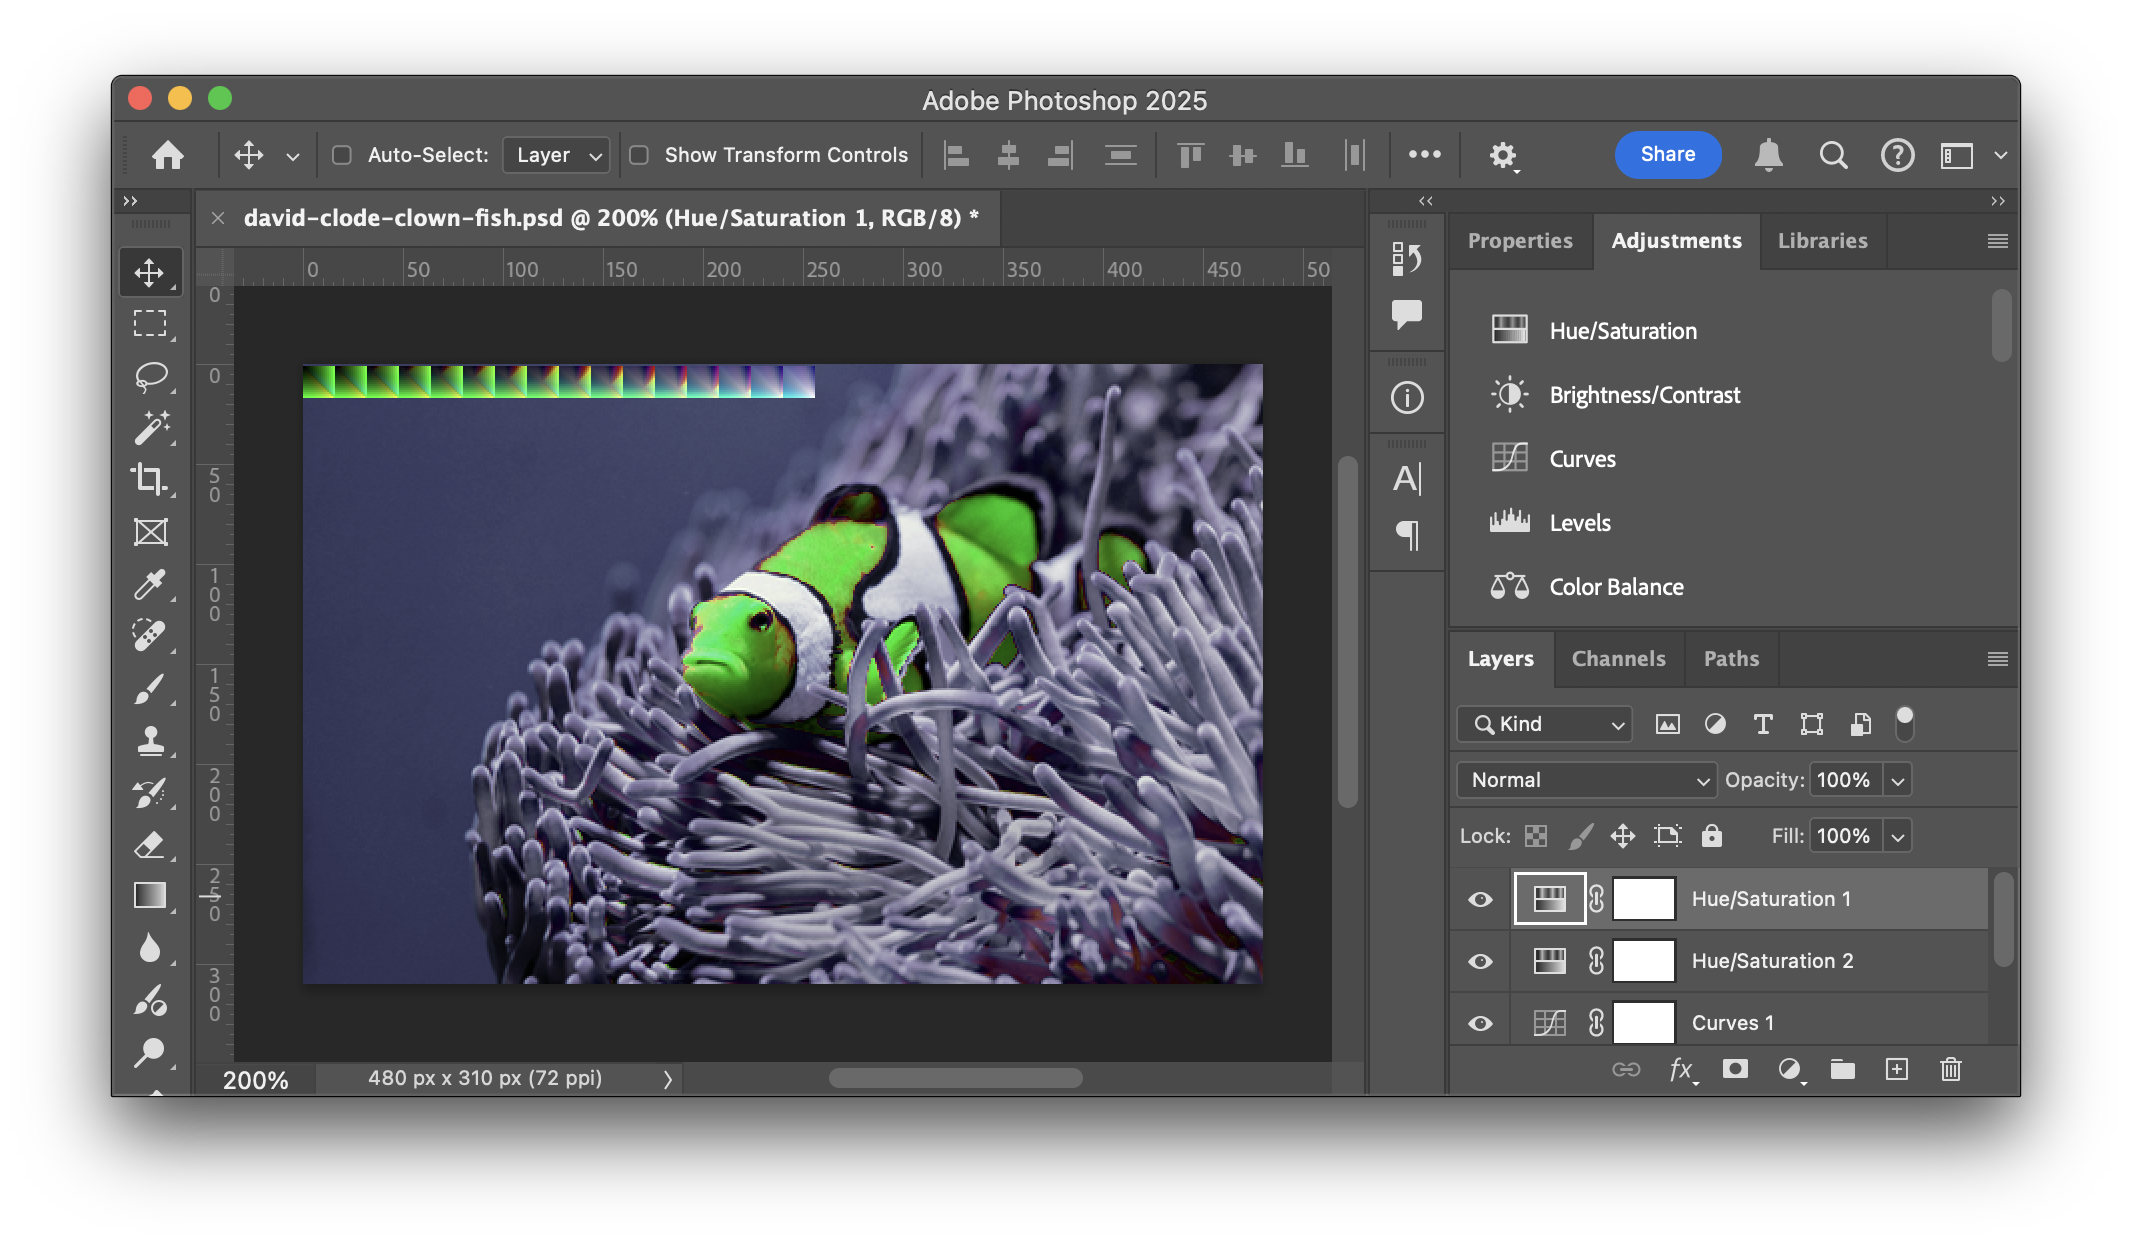Enable Show Transform Controls checkbox
The height and width of the screenshot is (1244, 2132).
coord(639,155)
